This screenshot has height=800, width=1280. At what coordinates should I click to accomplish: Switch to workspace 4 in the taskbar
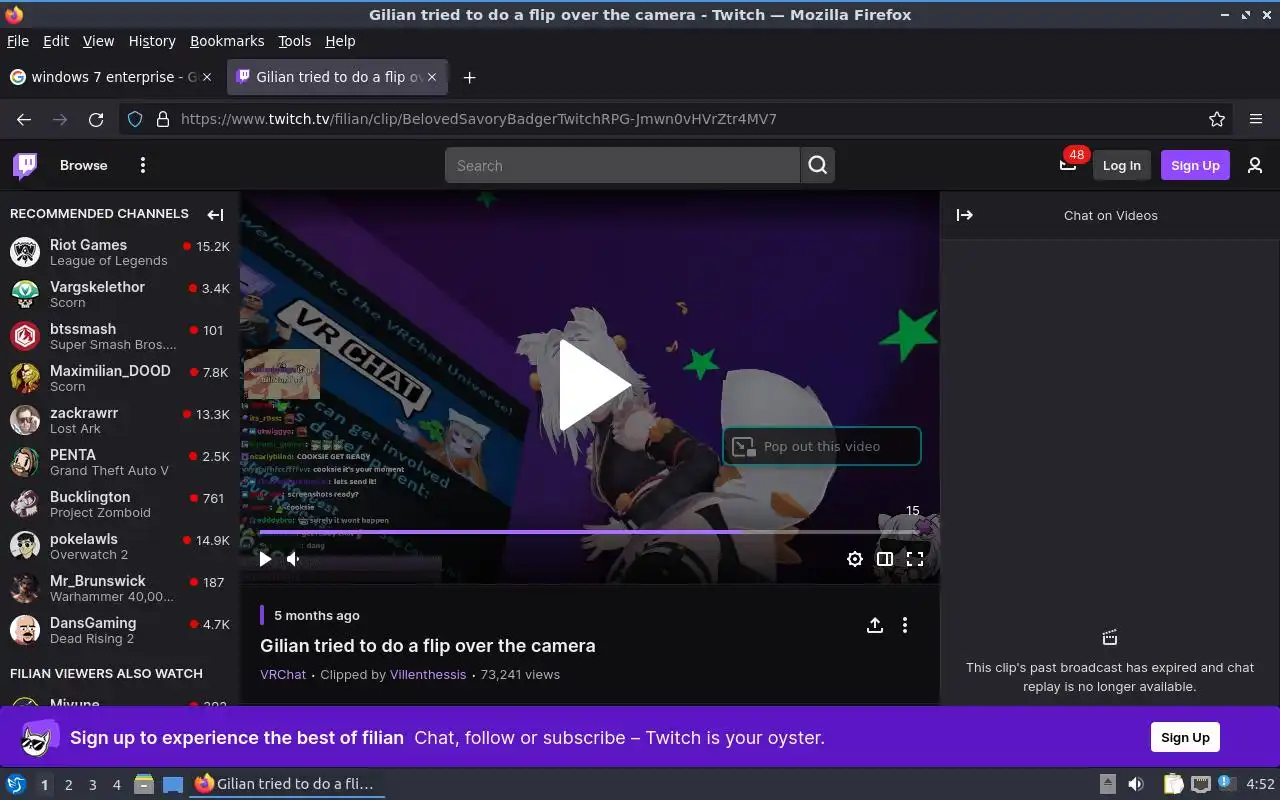116,785
